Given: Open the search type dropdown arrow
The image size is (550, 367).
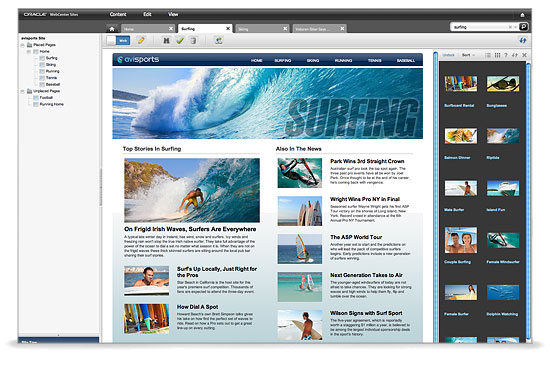Looking at the screenshot, I should pyautogui.click(x=515, y=27).
